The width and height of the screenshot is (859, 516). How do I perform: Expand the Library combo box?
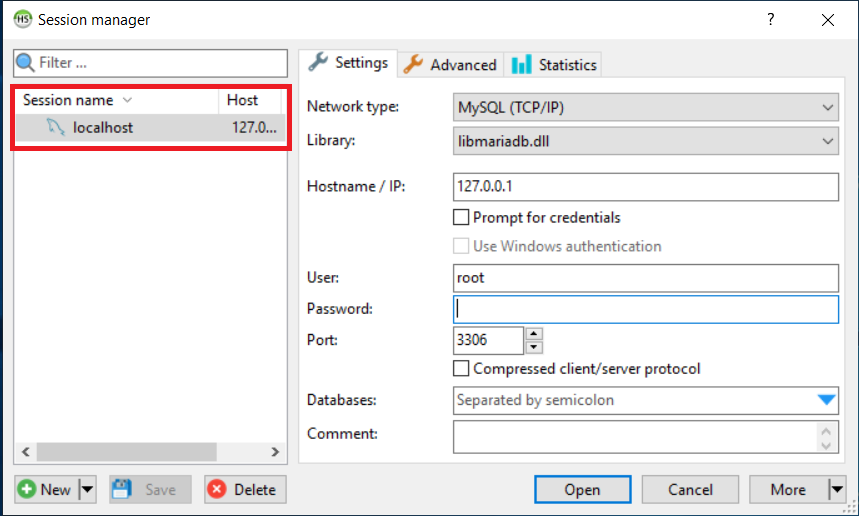(x=645, y=141)
